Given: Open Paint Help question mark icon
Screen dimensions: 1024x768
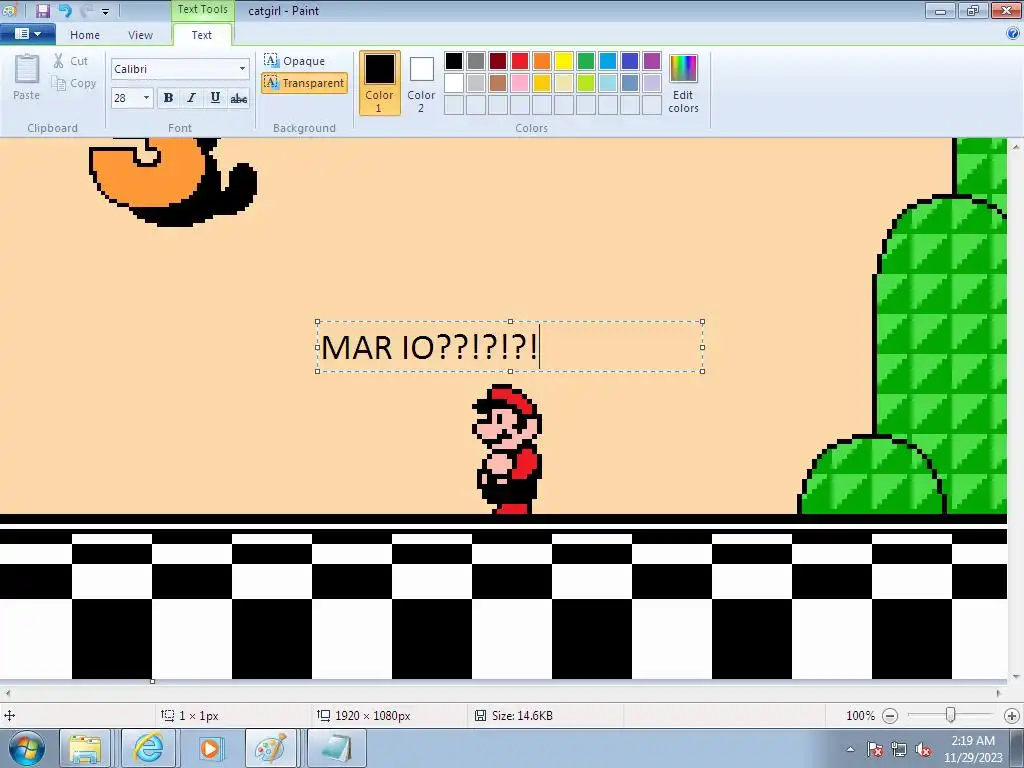Looking at the screenshot, I should point(1013,34).
